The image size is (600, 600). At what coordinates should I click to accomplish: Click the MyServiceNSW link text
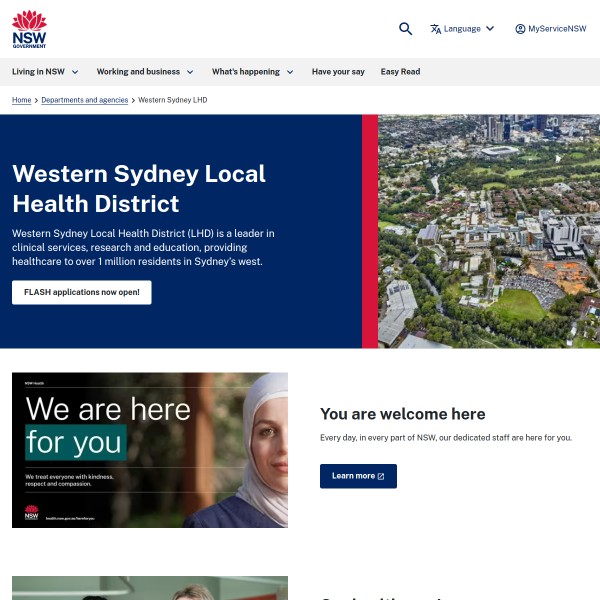(x=557, y=29)
